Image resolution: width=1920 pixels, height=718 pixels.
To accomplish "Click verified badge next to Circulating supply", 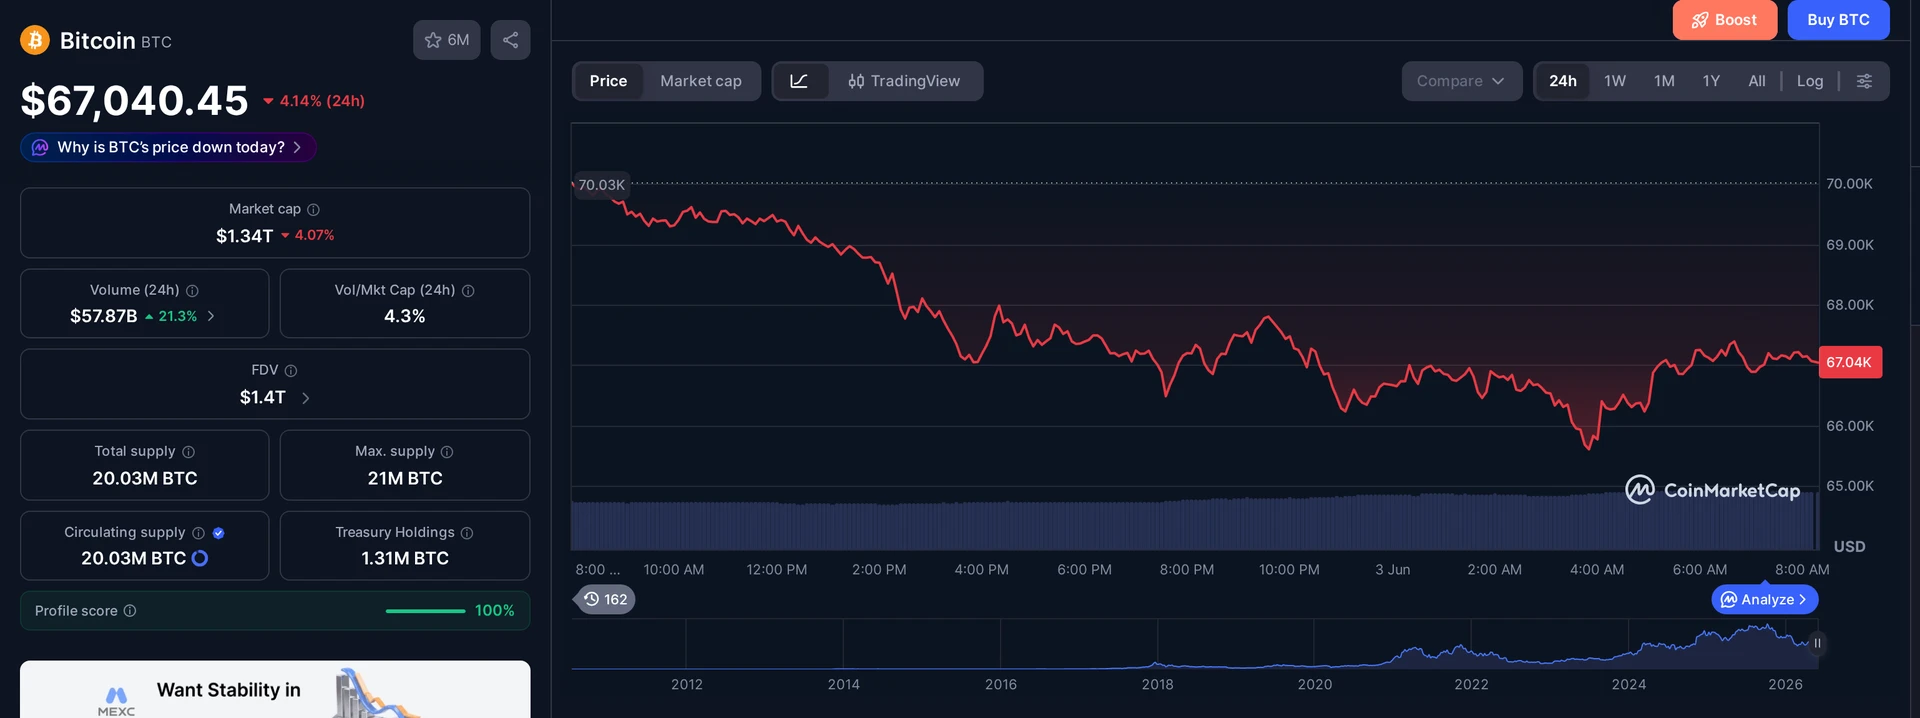I will tap(218, 533).
